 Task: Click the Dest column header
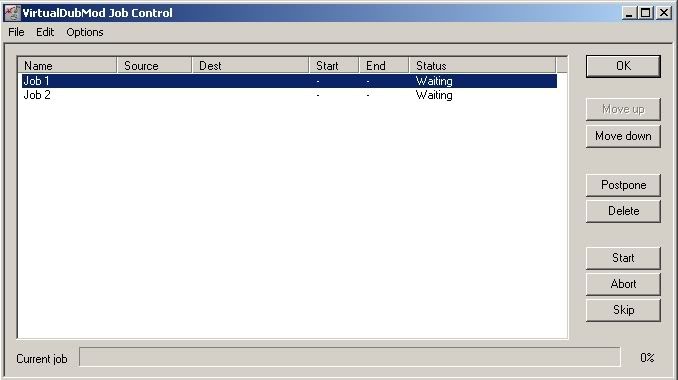pos(251,66)
